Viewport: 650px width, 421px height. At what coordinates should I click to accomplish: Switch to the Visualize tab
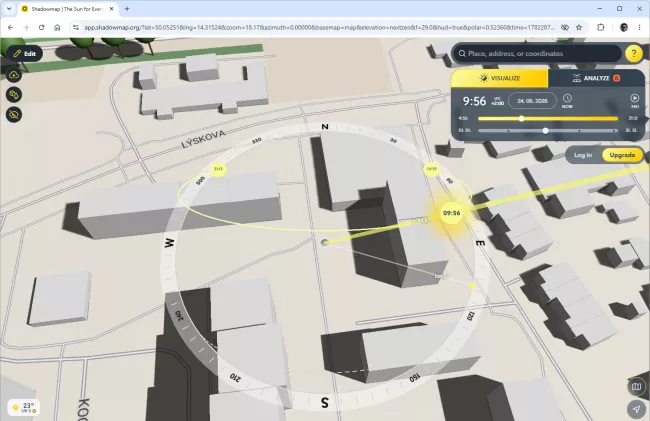coord(500,78)
